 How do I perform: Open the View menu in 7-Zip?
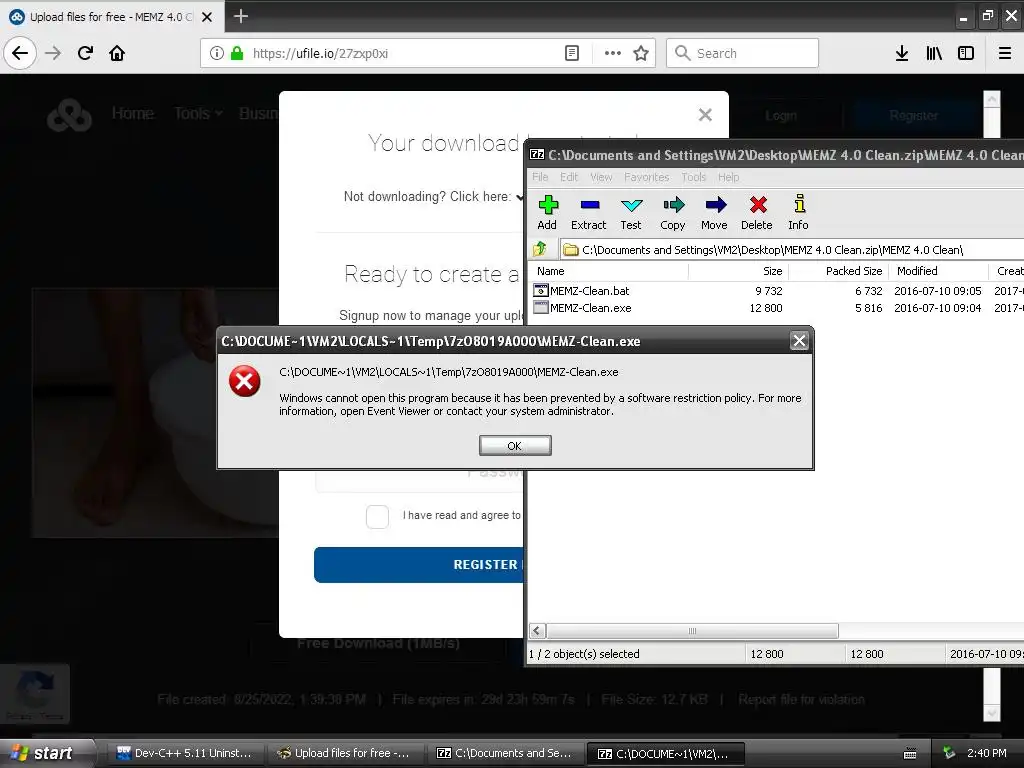pos(601,177)
